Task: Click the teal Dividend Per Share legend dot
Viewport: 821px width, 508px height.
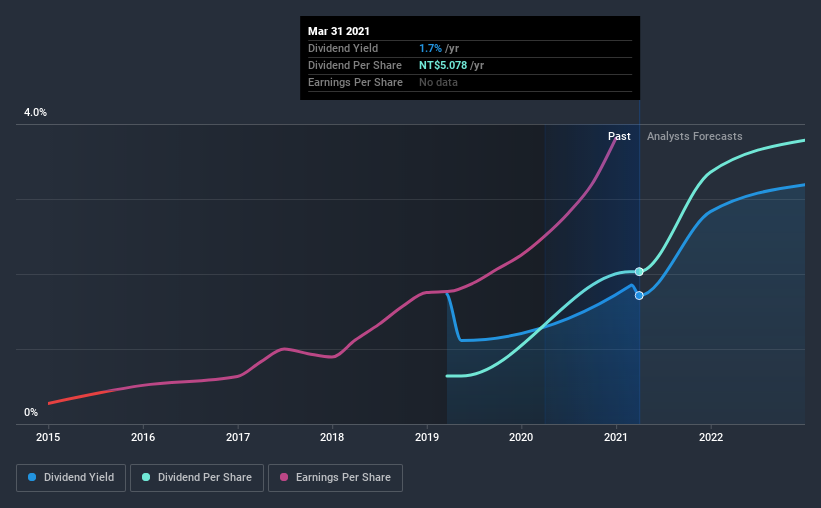Action: (x=146, y=477)
